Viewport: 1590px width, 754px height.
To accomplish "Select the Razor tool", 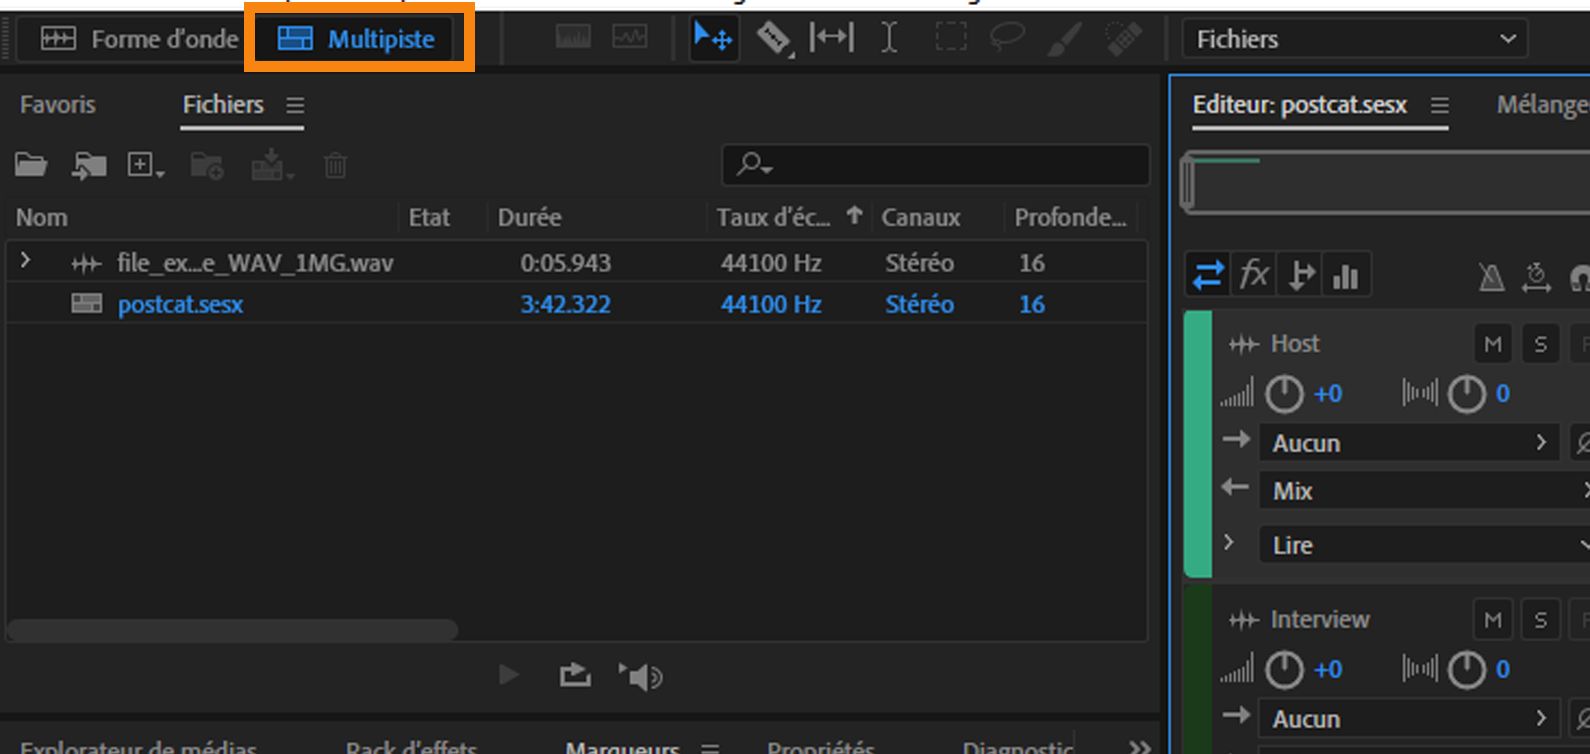I will [773, 39].
